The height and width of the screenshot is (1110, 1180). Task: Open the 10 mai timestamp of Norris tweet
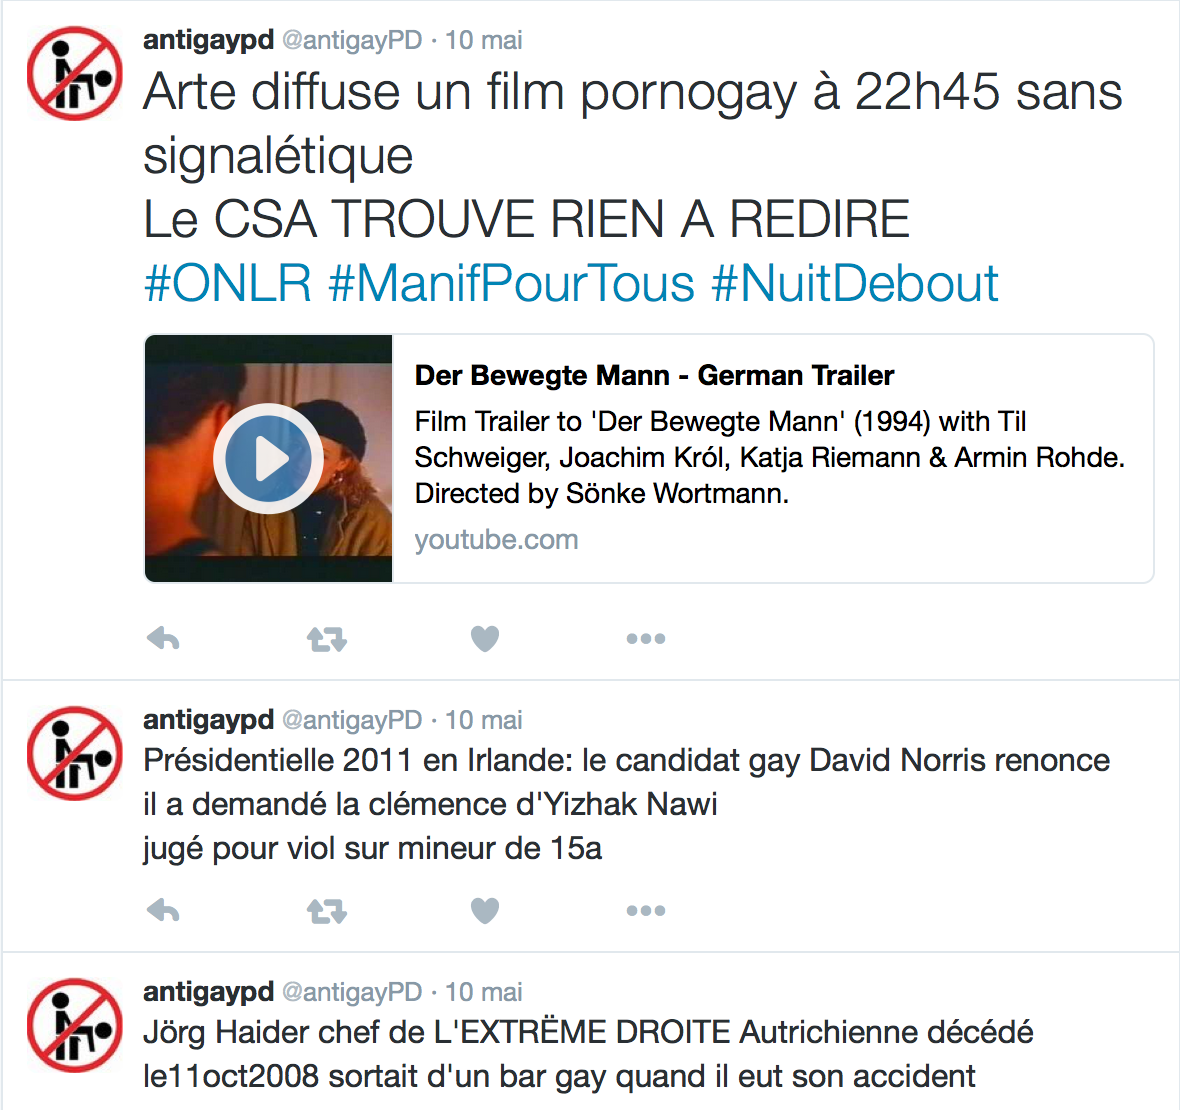click(x=483, y=719)
